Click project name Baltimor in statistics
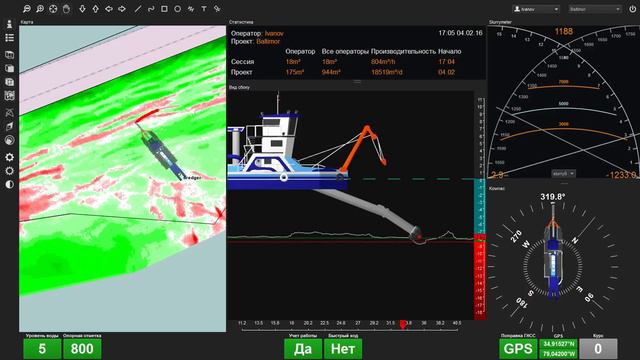This screenshot has height=360, width=640. pos(268,42)
